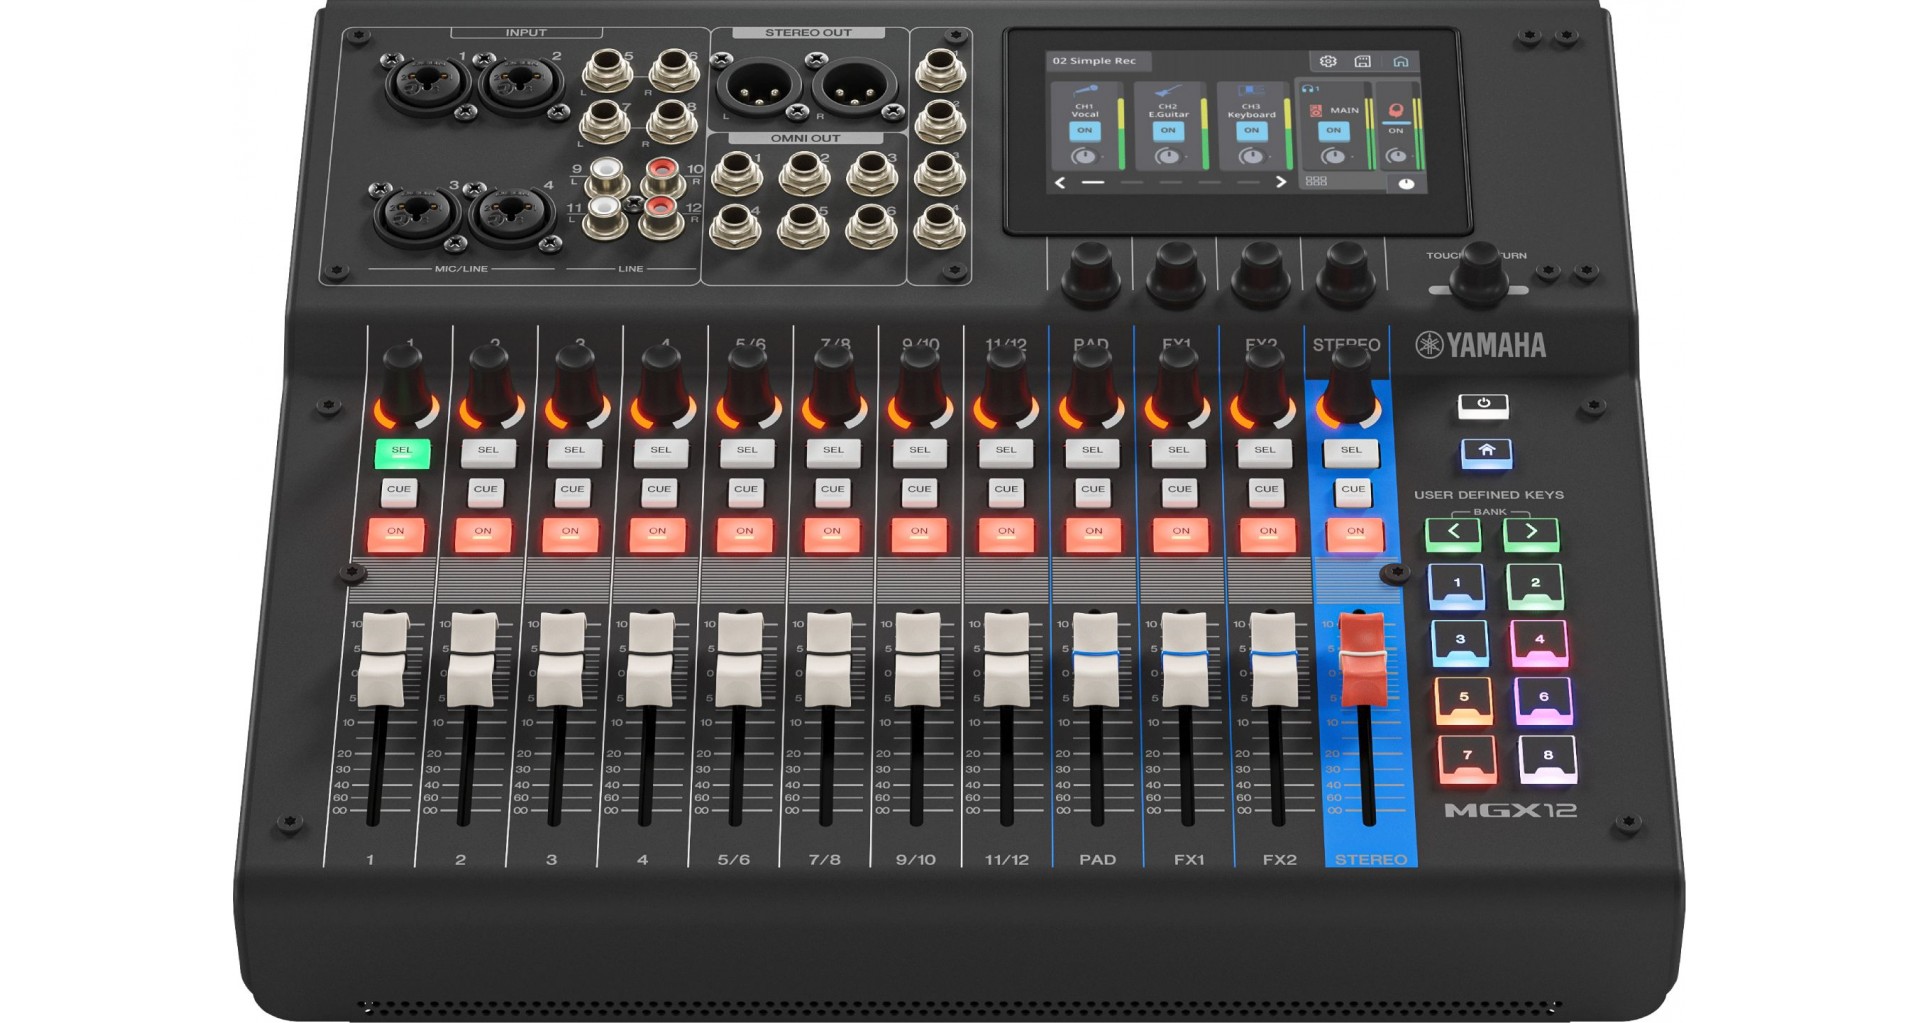Tap the 02 Simple Rec scene name
The height and width of the screenshot is (1023, 1920).
1094,61
